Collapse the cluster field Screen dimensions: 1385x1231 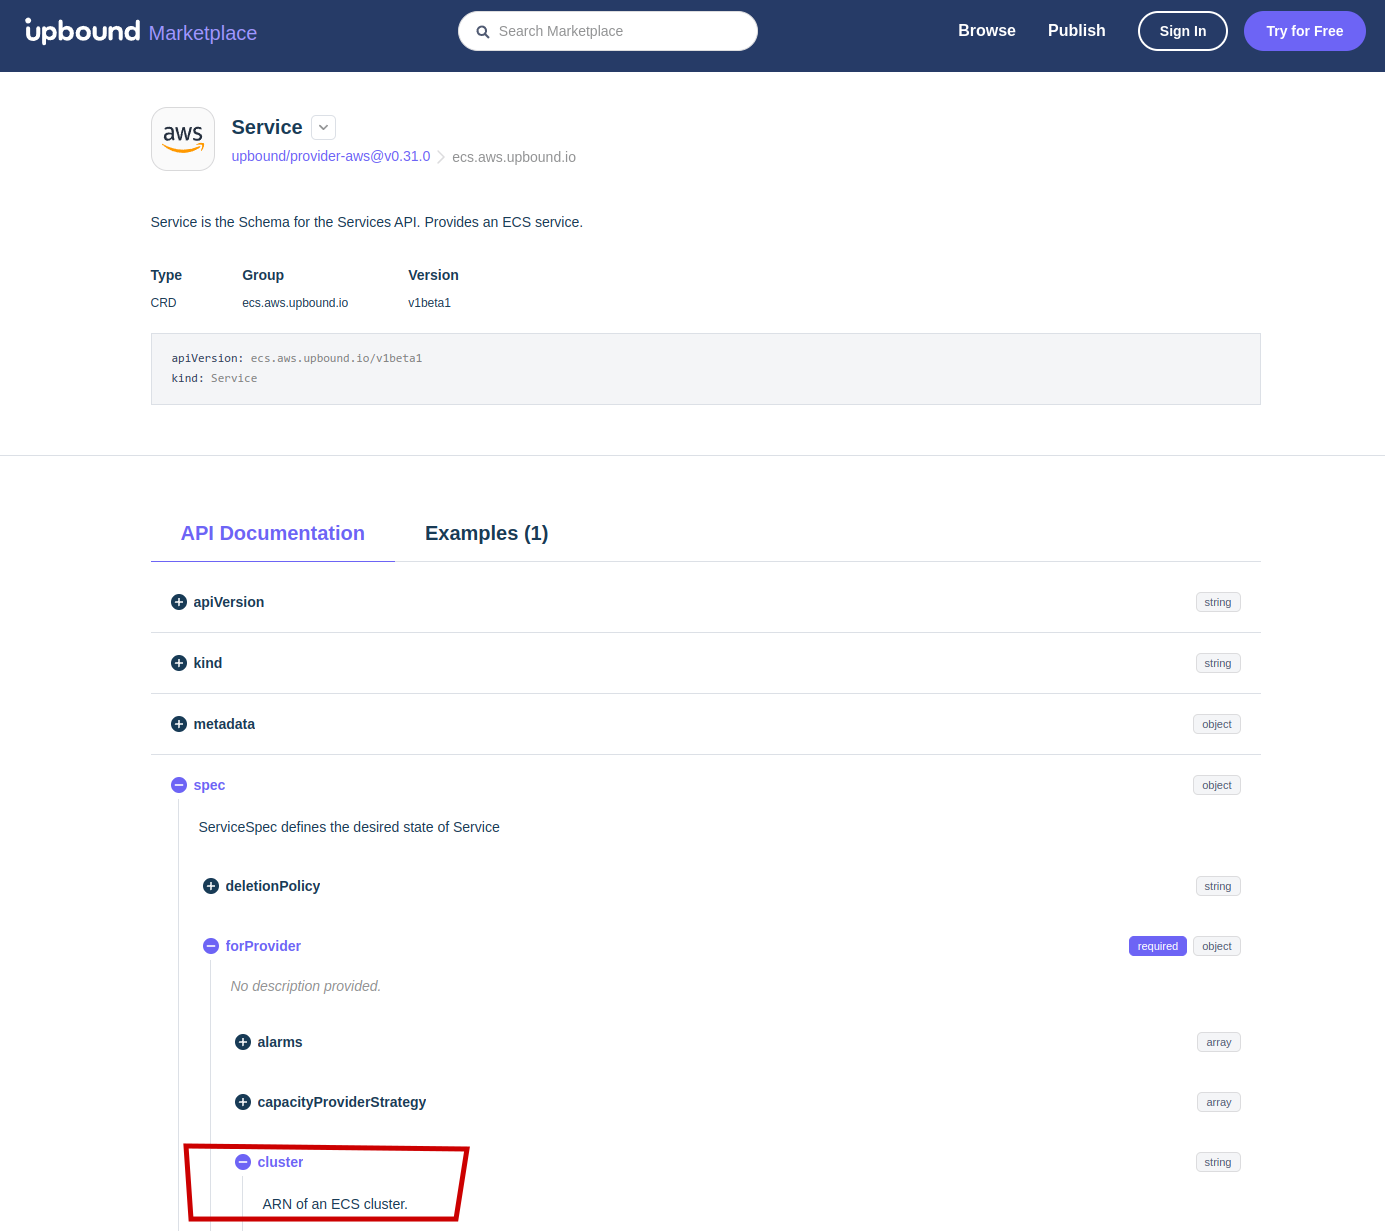(243, 1161)
